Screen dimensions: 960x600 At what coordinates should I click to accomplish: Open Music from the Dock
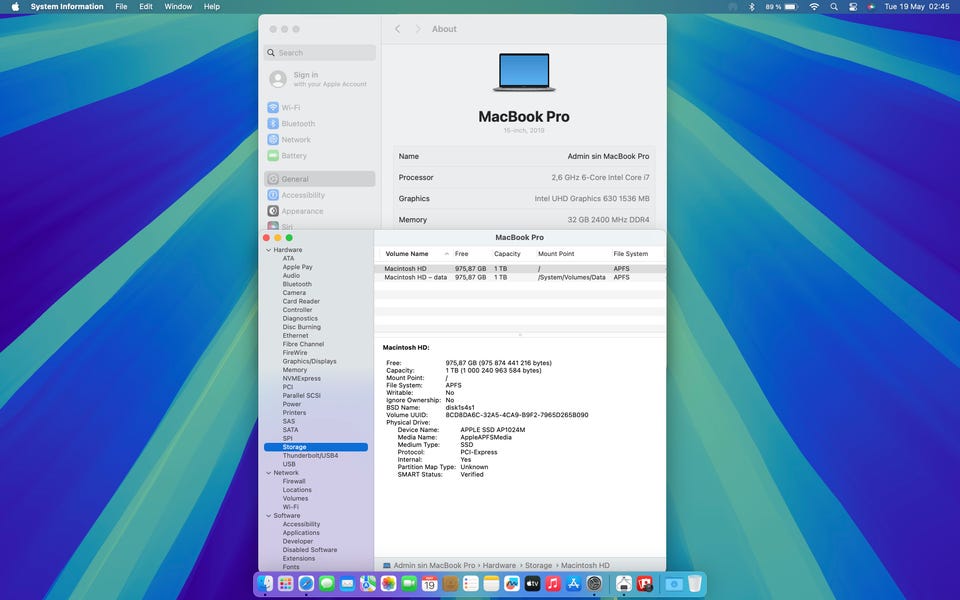[553, 583]
